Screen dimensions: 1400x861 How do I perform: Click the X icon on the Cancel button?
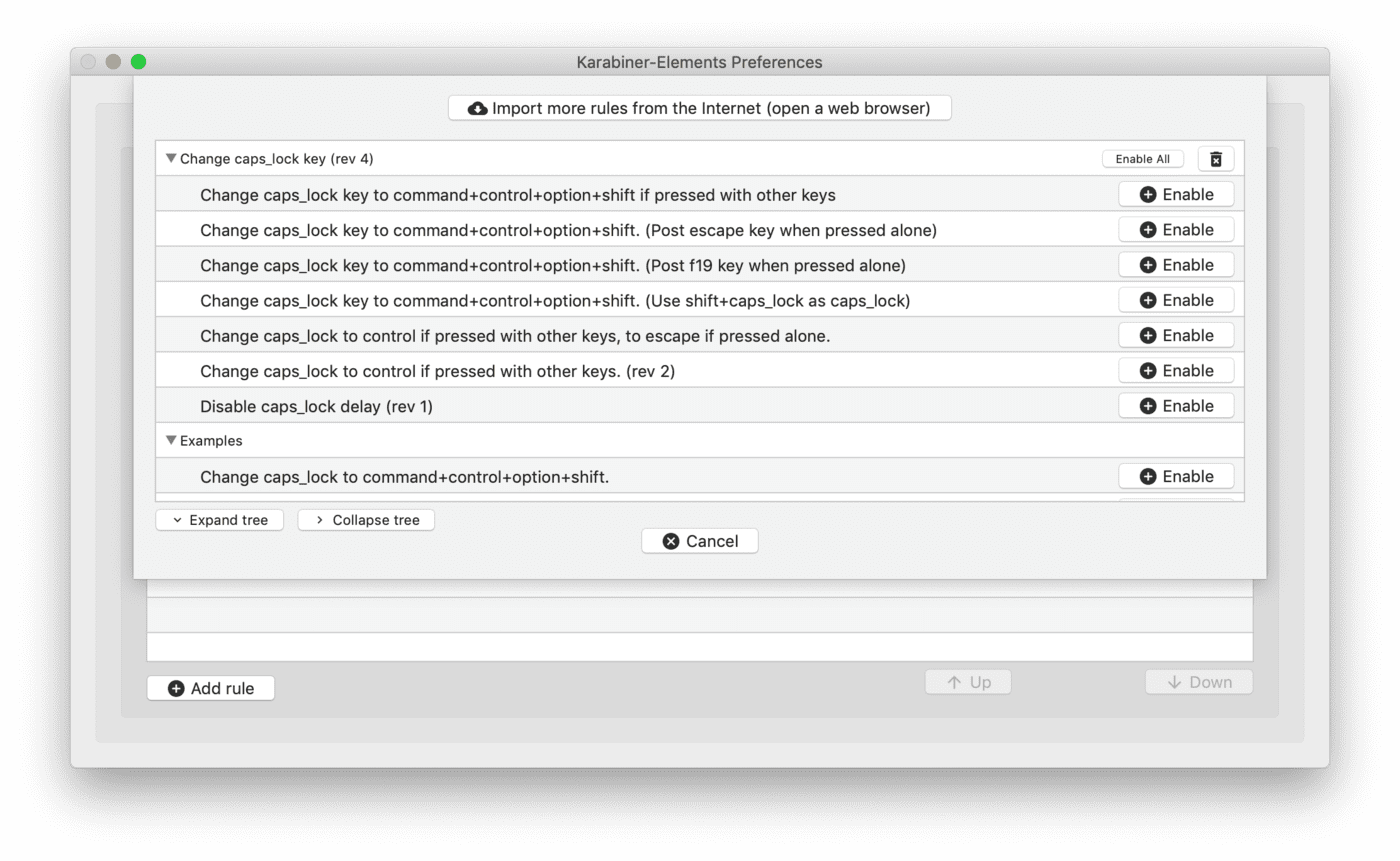pyautogui.click(x=671, y=541)
